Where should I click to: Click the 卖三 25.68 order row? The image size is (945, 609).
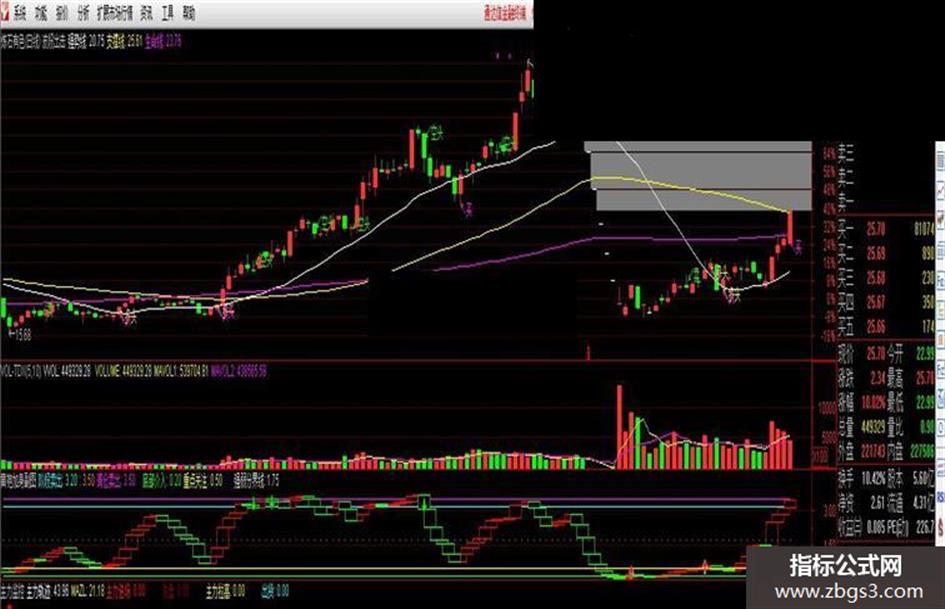pos(886,278)
